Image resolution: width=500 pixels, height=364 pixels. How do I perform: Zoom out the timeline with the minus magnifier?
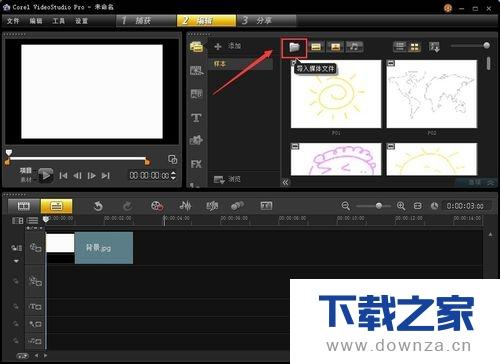[346, 206]
